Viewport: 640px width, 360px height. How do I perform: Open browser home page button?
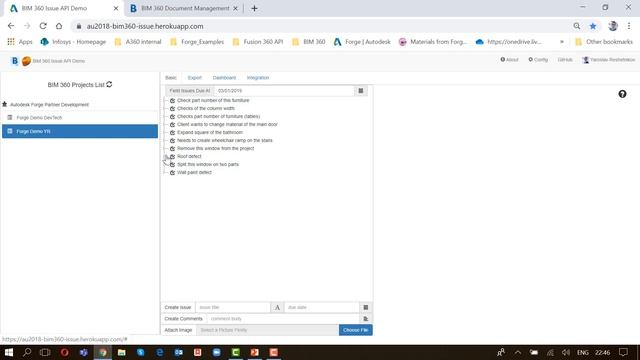pos(59,26)
